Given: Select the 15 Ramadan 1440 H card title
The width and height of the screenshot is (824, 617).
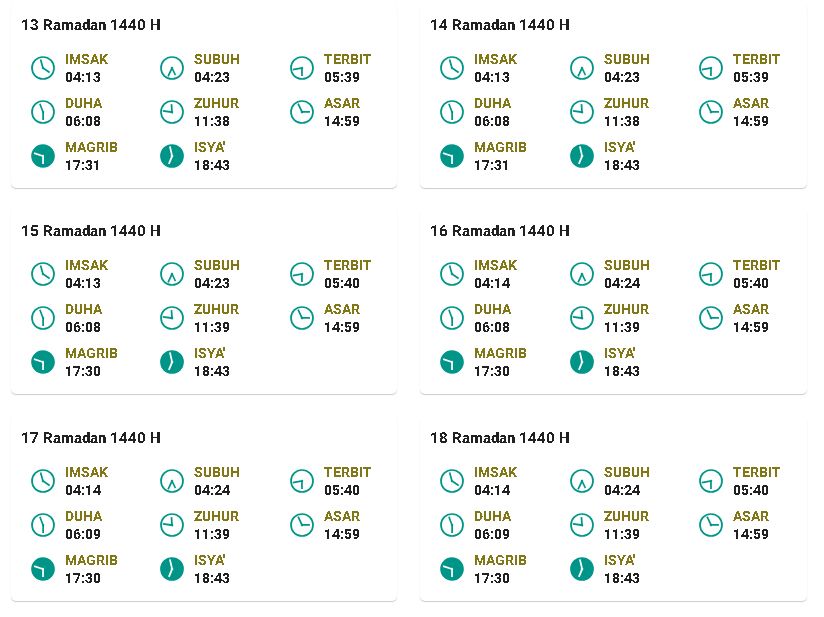Looking at the screenshot, I should [91, 231].
